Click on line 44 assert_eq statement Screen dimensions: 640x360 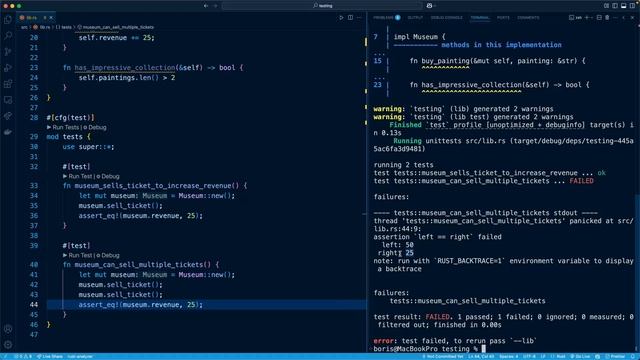pyautogui.click(x=140, y=304)
